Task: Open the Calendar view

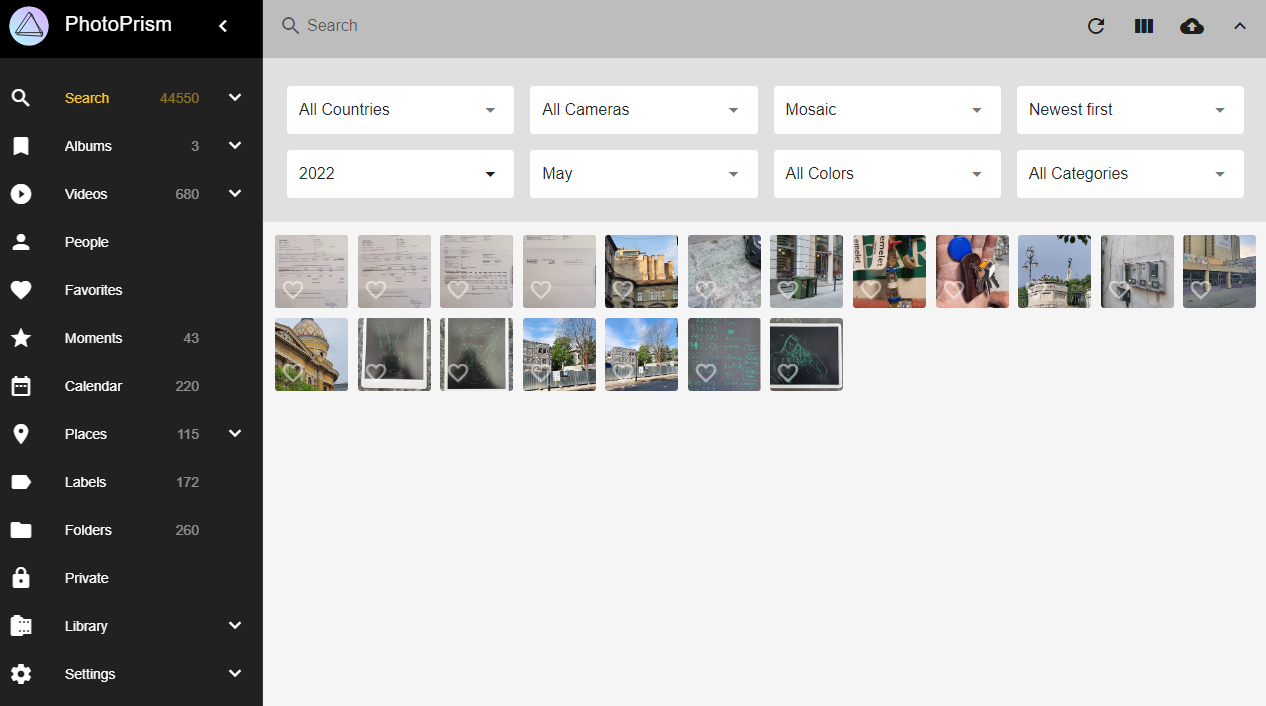Action: 93,386
